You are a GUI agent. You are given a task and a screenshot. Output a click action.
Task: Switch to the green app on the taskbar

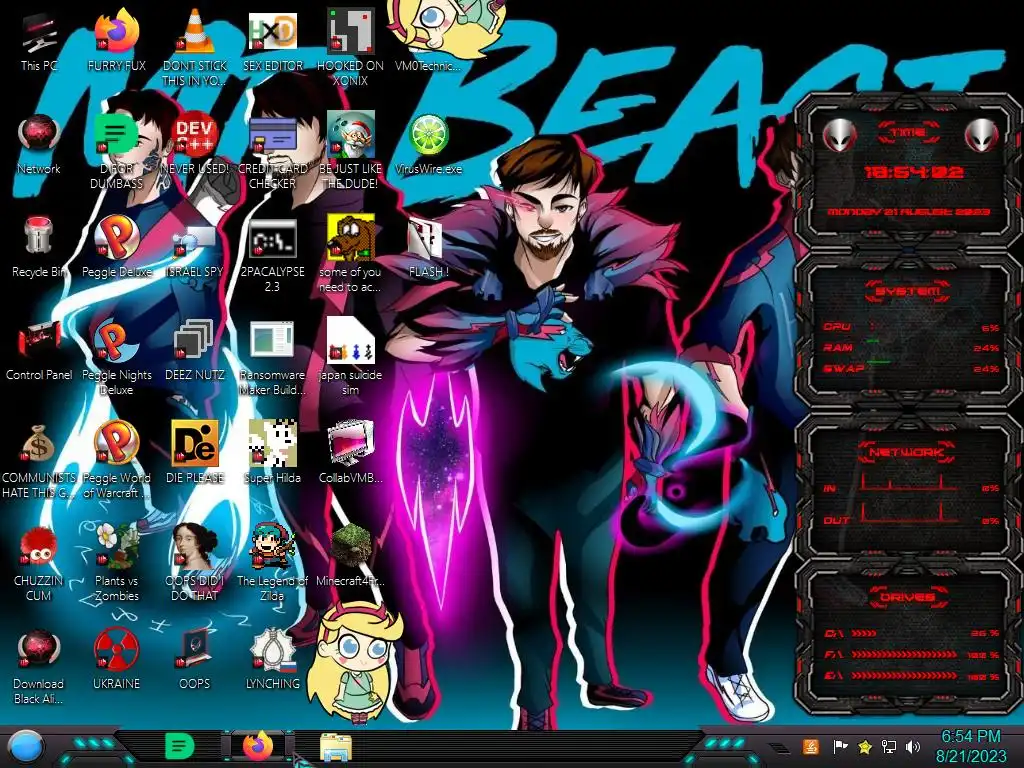tap(179, 746)
